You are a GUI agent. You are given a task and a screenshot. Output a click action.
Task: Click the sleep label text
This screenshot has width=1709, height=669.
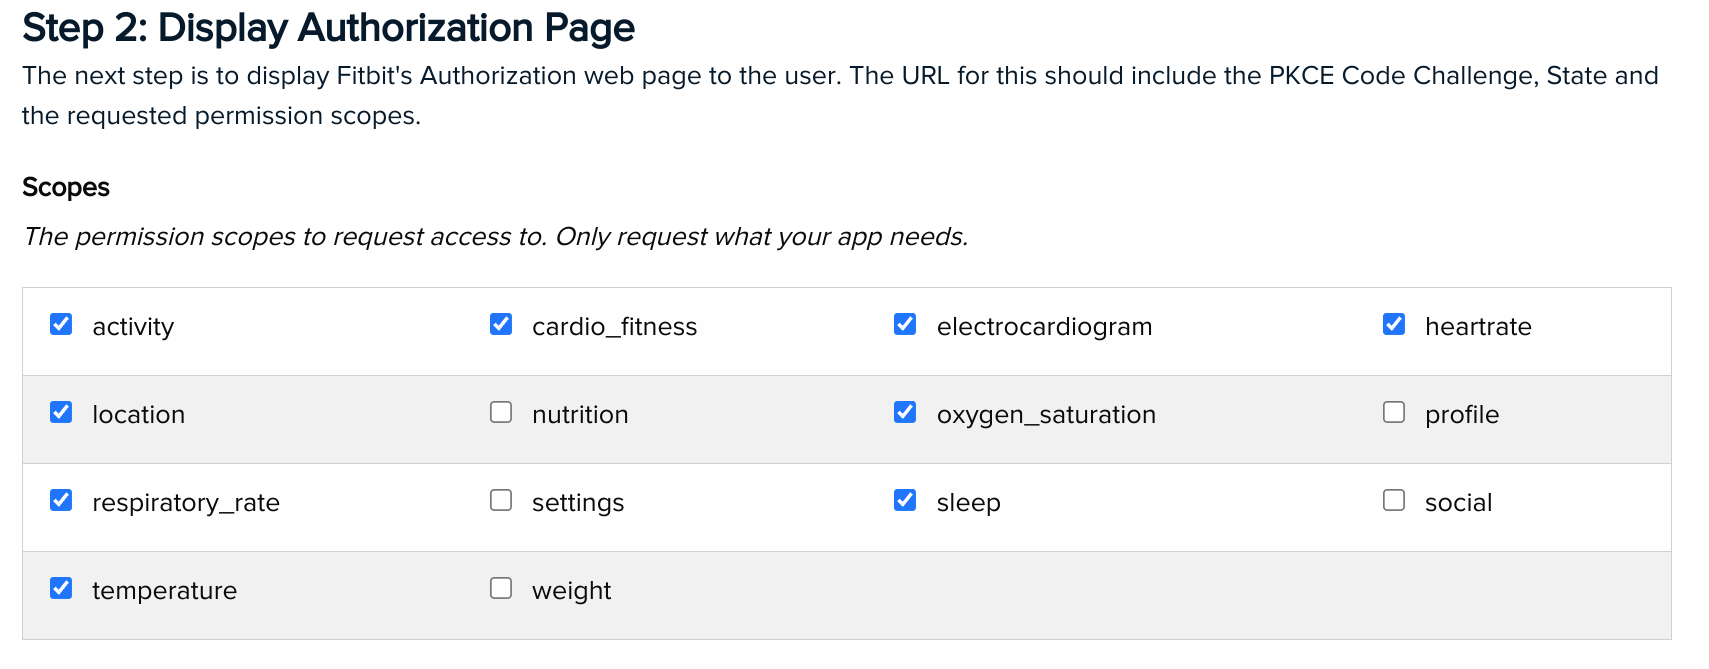point(968,503)
